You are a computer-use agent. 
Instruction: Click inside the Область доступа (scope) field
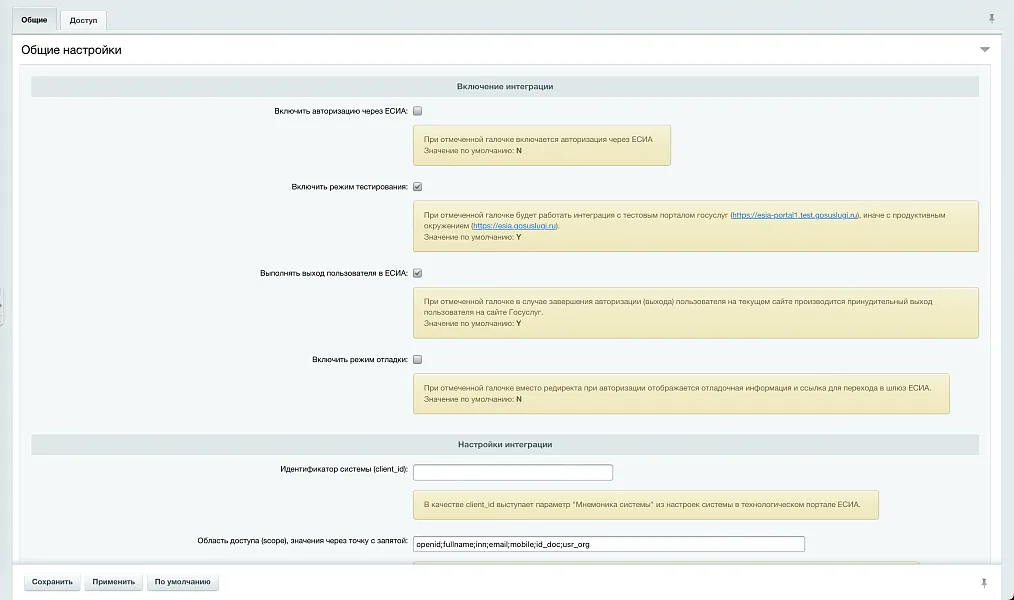coord(608,544)
